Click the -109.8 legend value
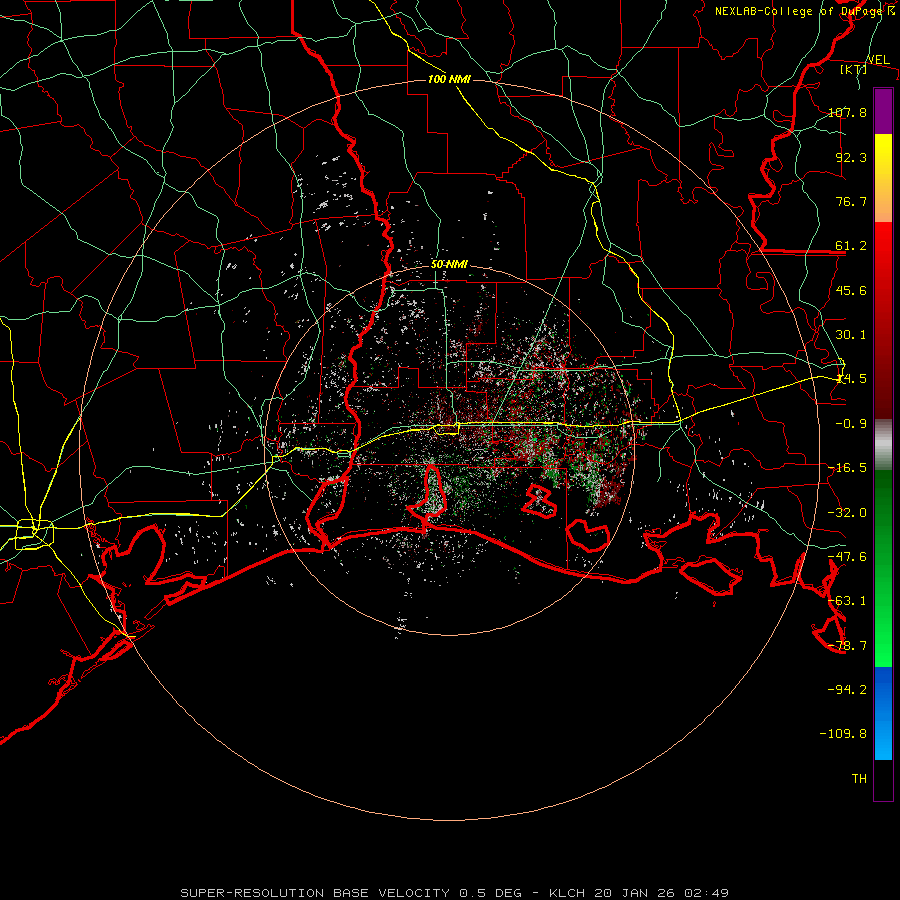The image size is (900, 900). 843,734
